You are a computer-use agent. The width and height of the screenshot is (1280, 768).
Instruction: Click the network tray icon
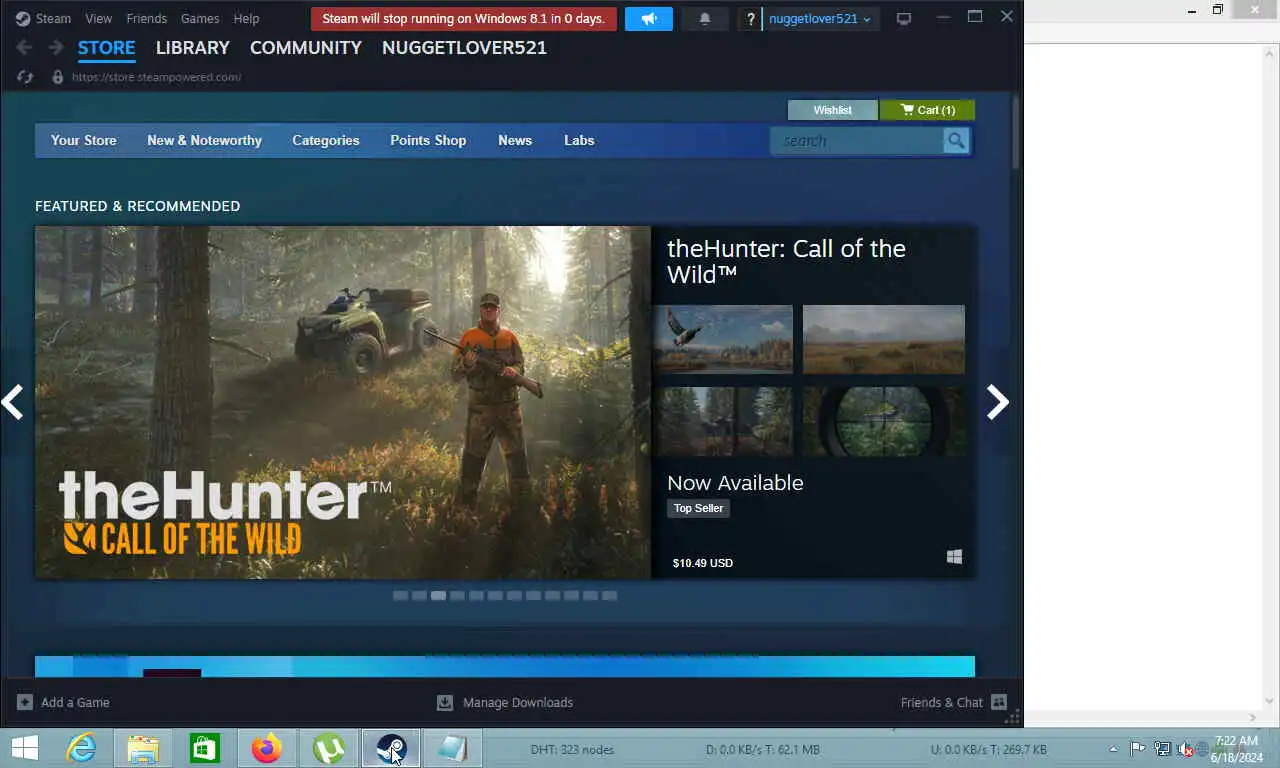point(1162,749)
